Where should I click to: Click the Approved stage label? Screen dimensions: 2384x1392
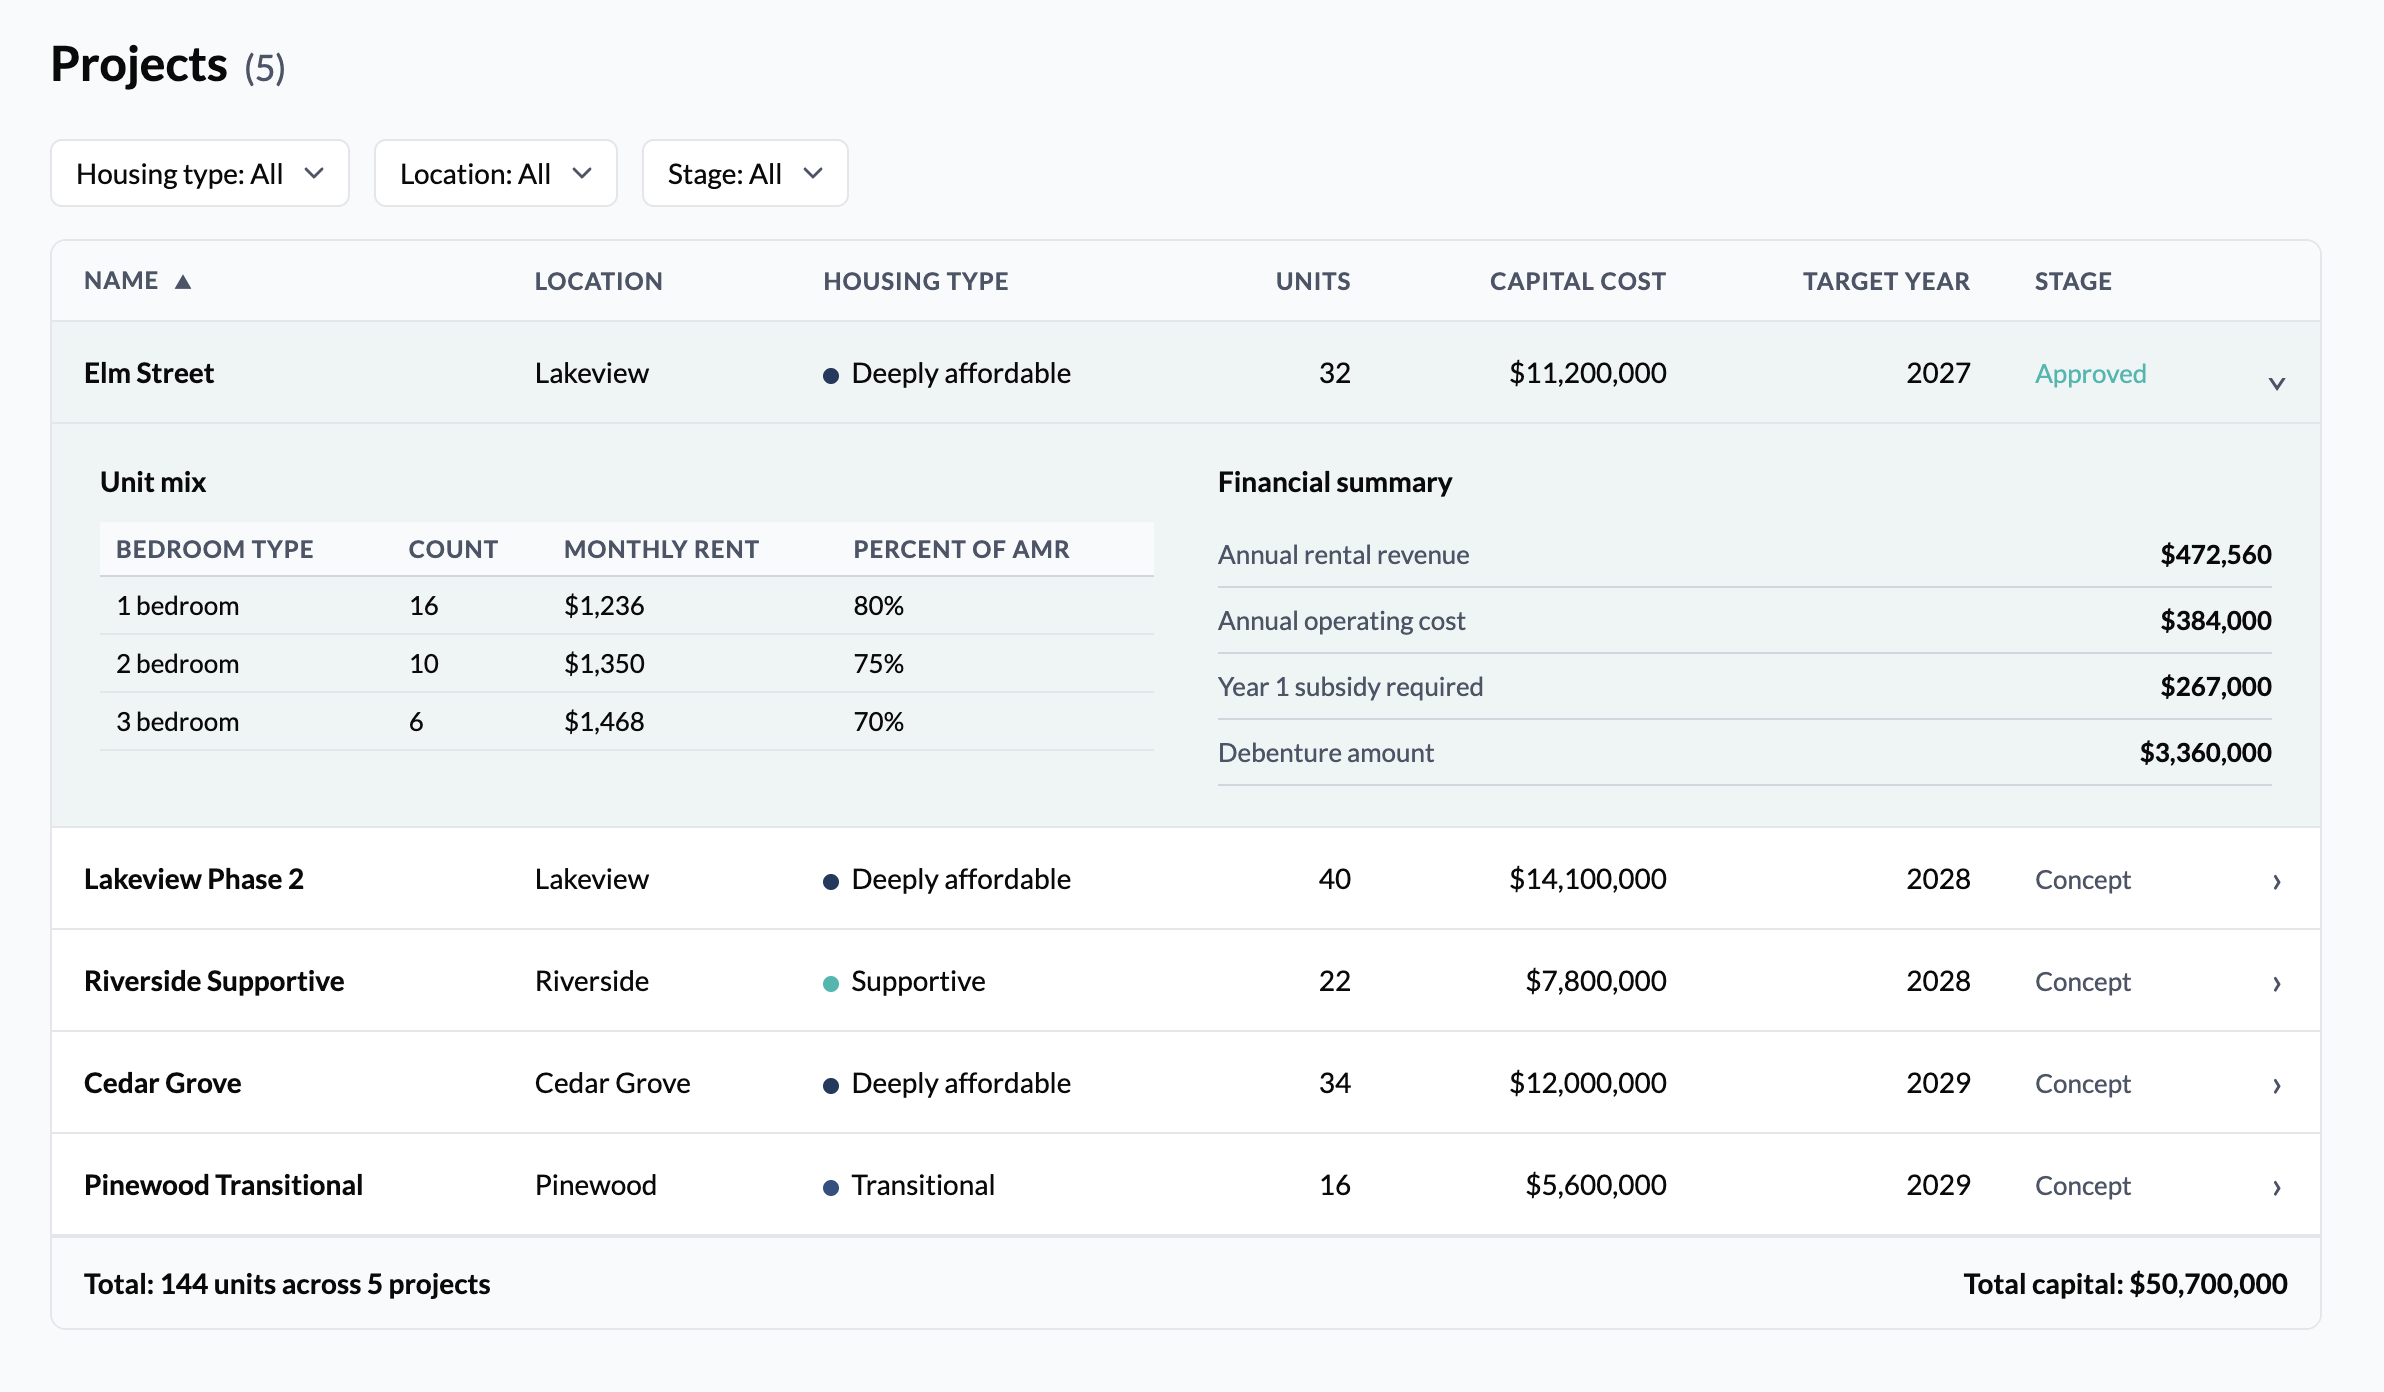click(2090, 374)
